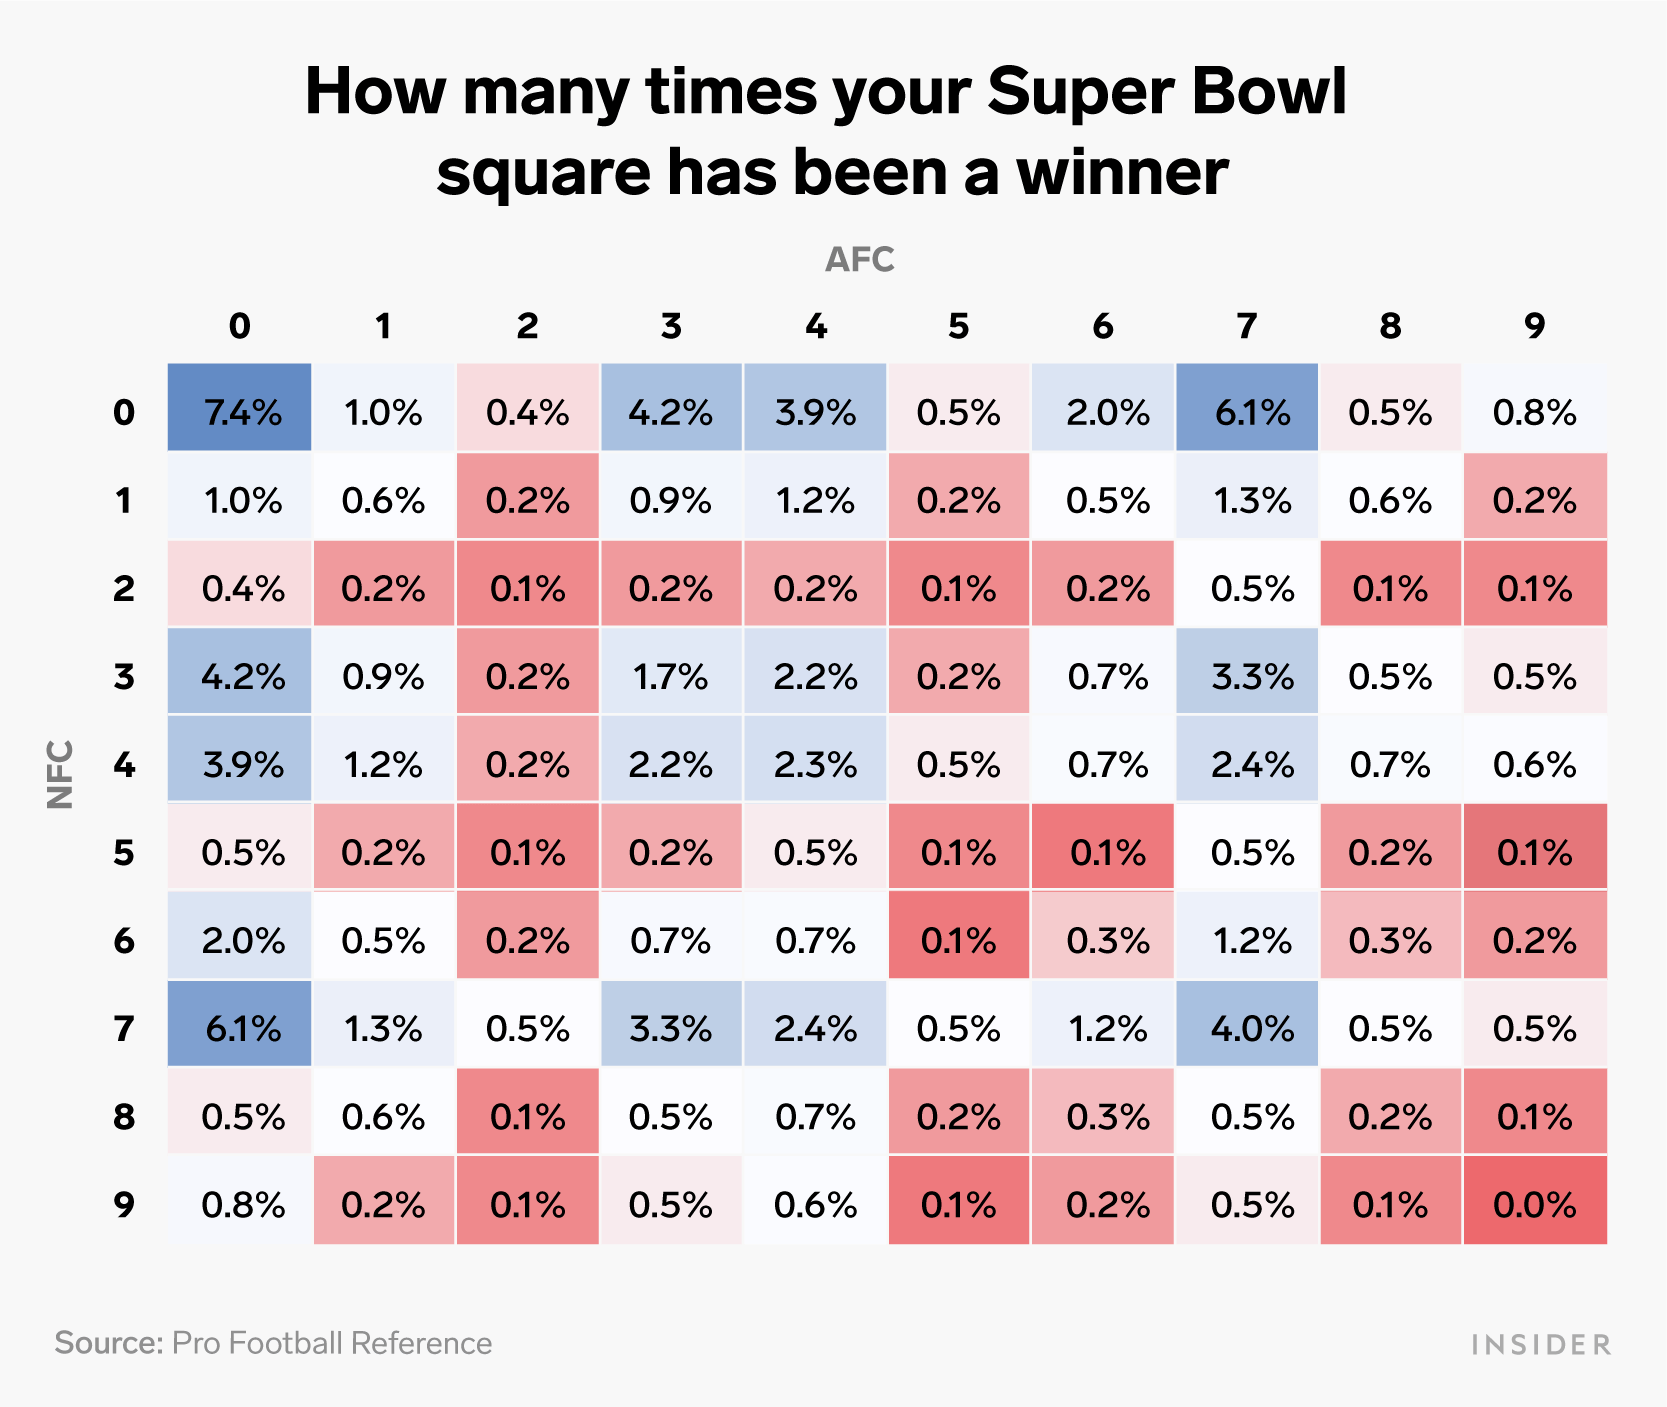Click the 7.4% cell at NFC 0, AFC 0
1667x1407 pixels.
(240, 412)
